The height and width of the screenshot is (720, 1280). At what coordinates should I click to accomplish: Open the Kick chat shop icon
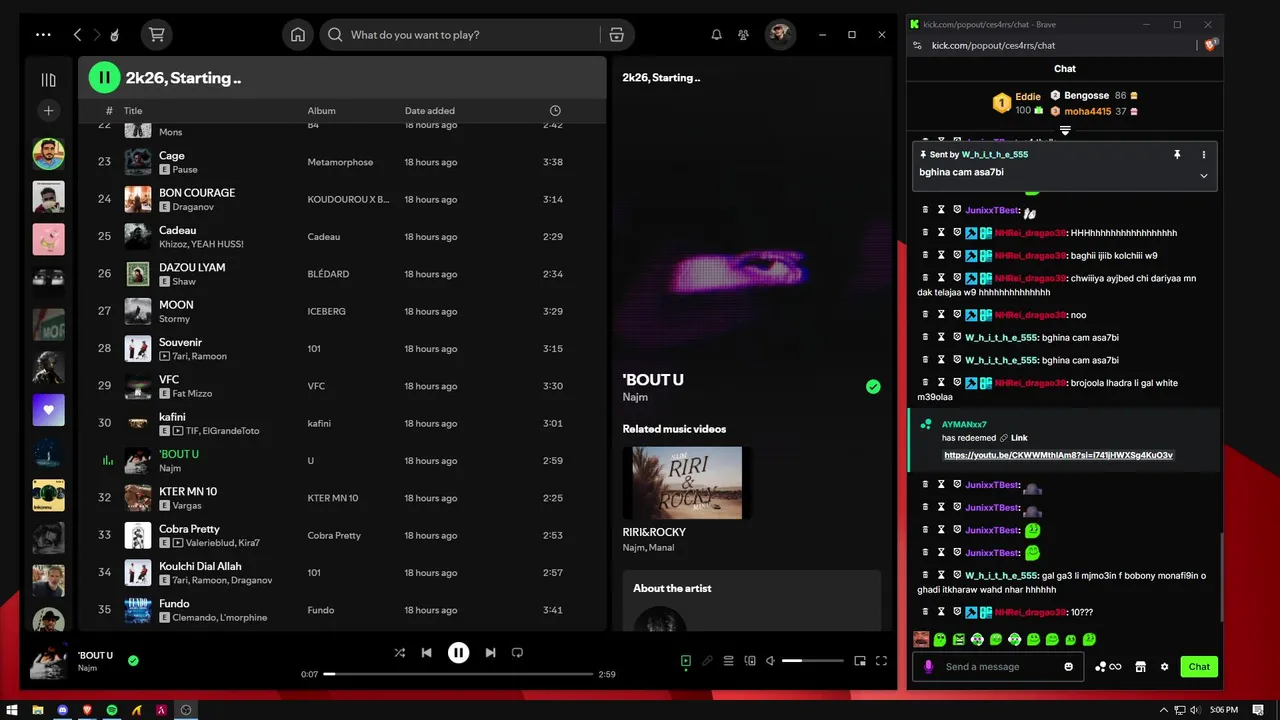(1140, 667)
